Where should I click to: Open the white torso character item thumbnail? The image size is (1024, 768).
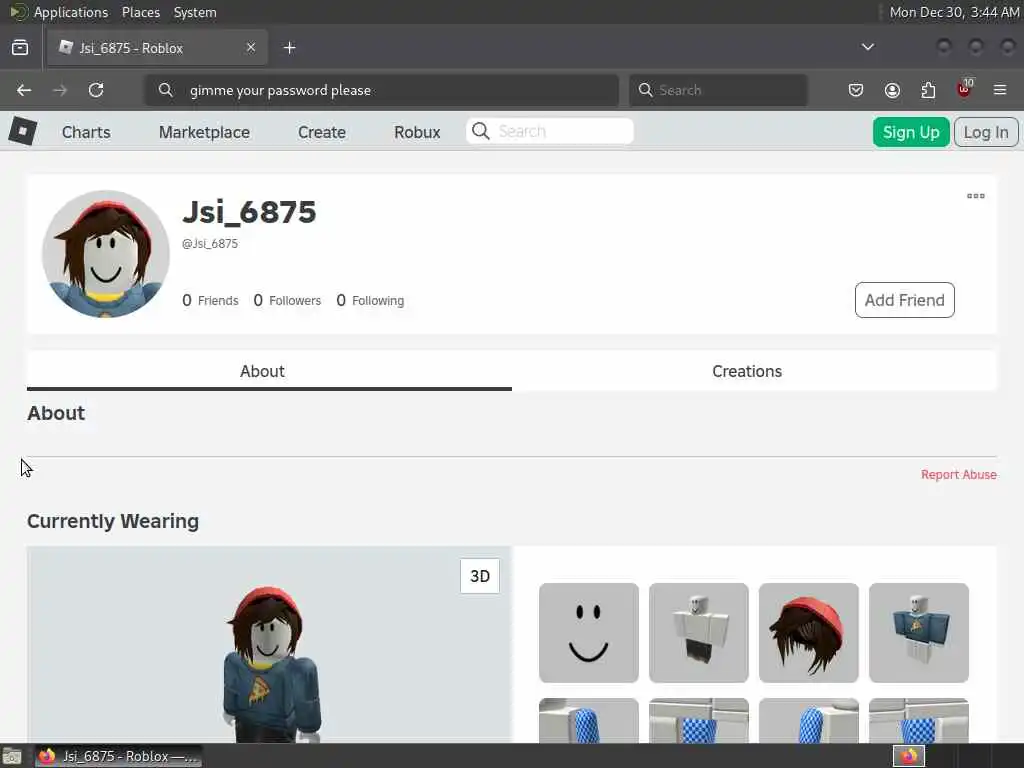(699, 633)
